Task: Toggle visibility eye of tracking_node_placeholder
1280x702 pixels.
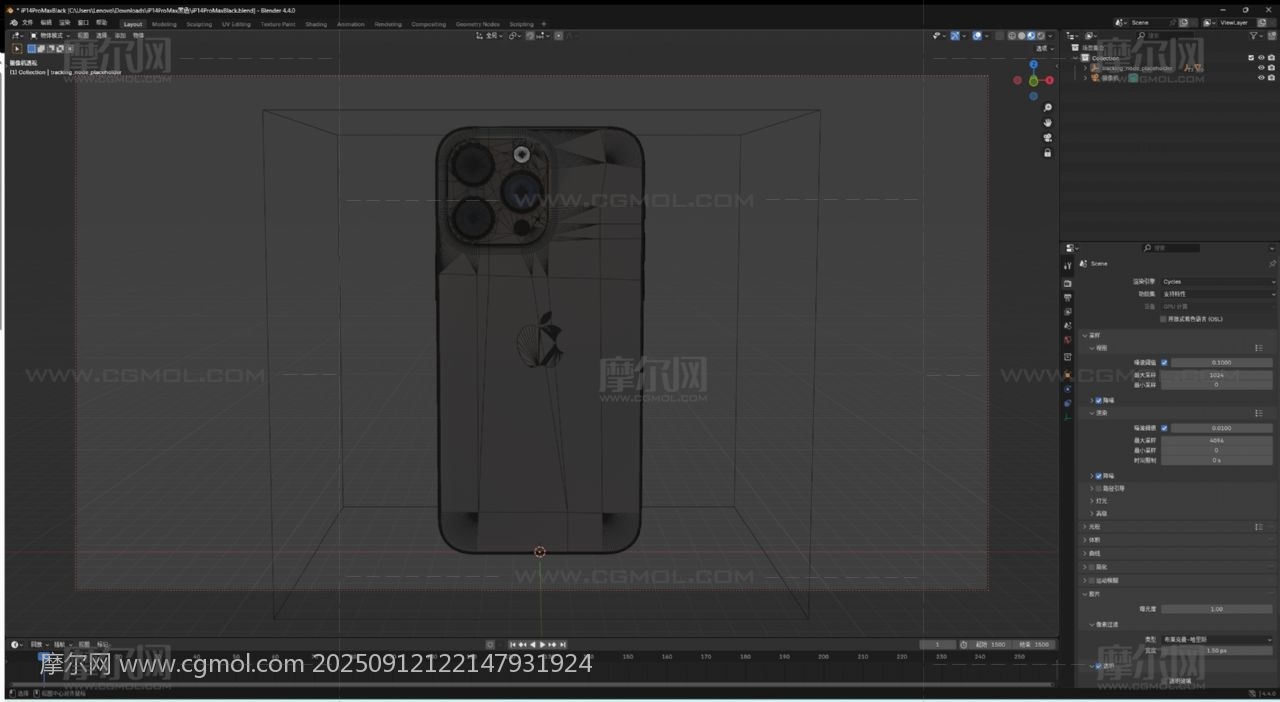Action: click(1261, 68)
